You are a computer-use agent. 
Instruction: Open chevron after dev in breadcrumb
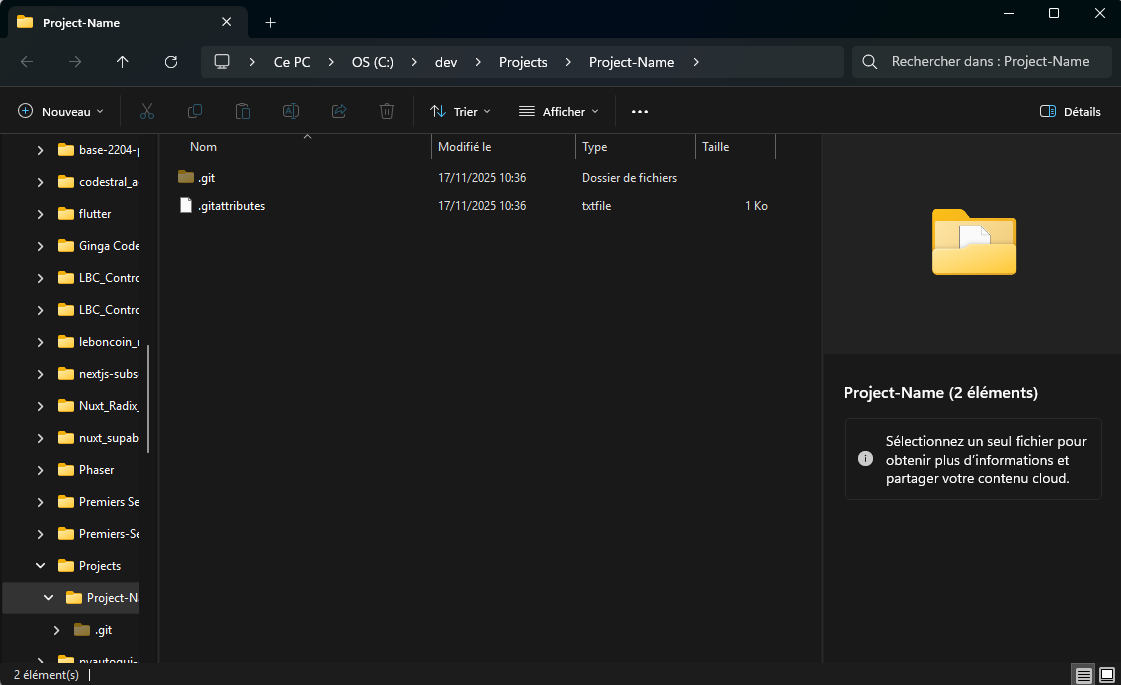pyautogui.click(x=478, y=62)
